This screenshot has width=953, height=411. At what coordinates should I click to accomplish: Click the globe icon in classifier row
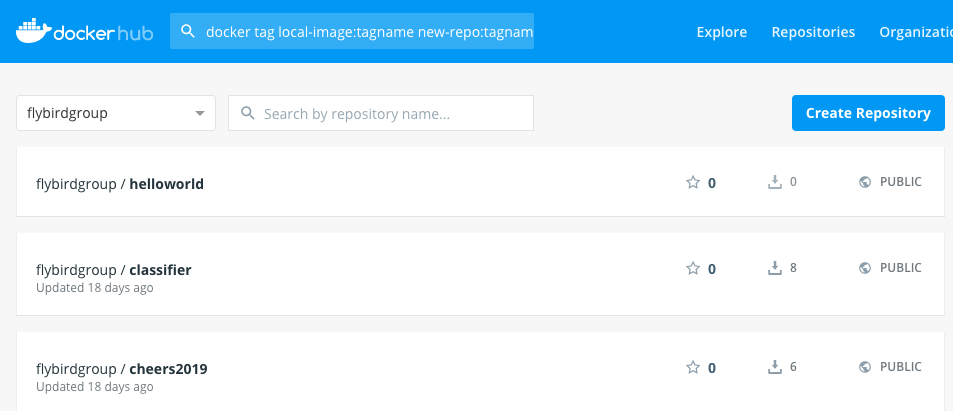click(865, 268)
